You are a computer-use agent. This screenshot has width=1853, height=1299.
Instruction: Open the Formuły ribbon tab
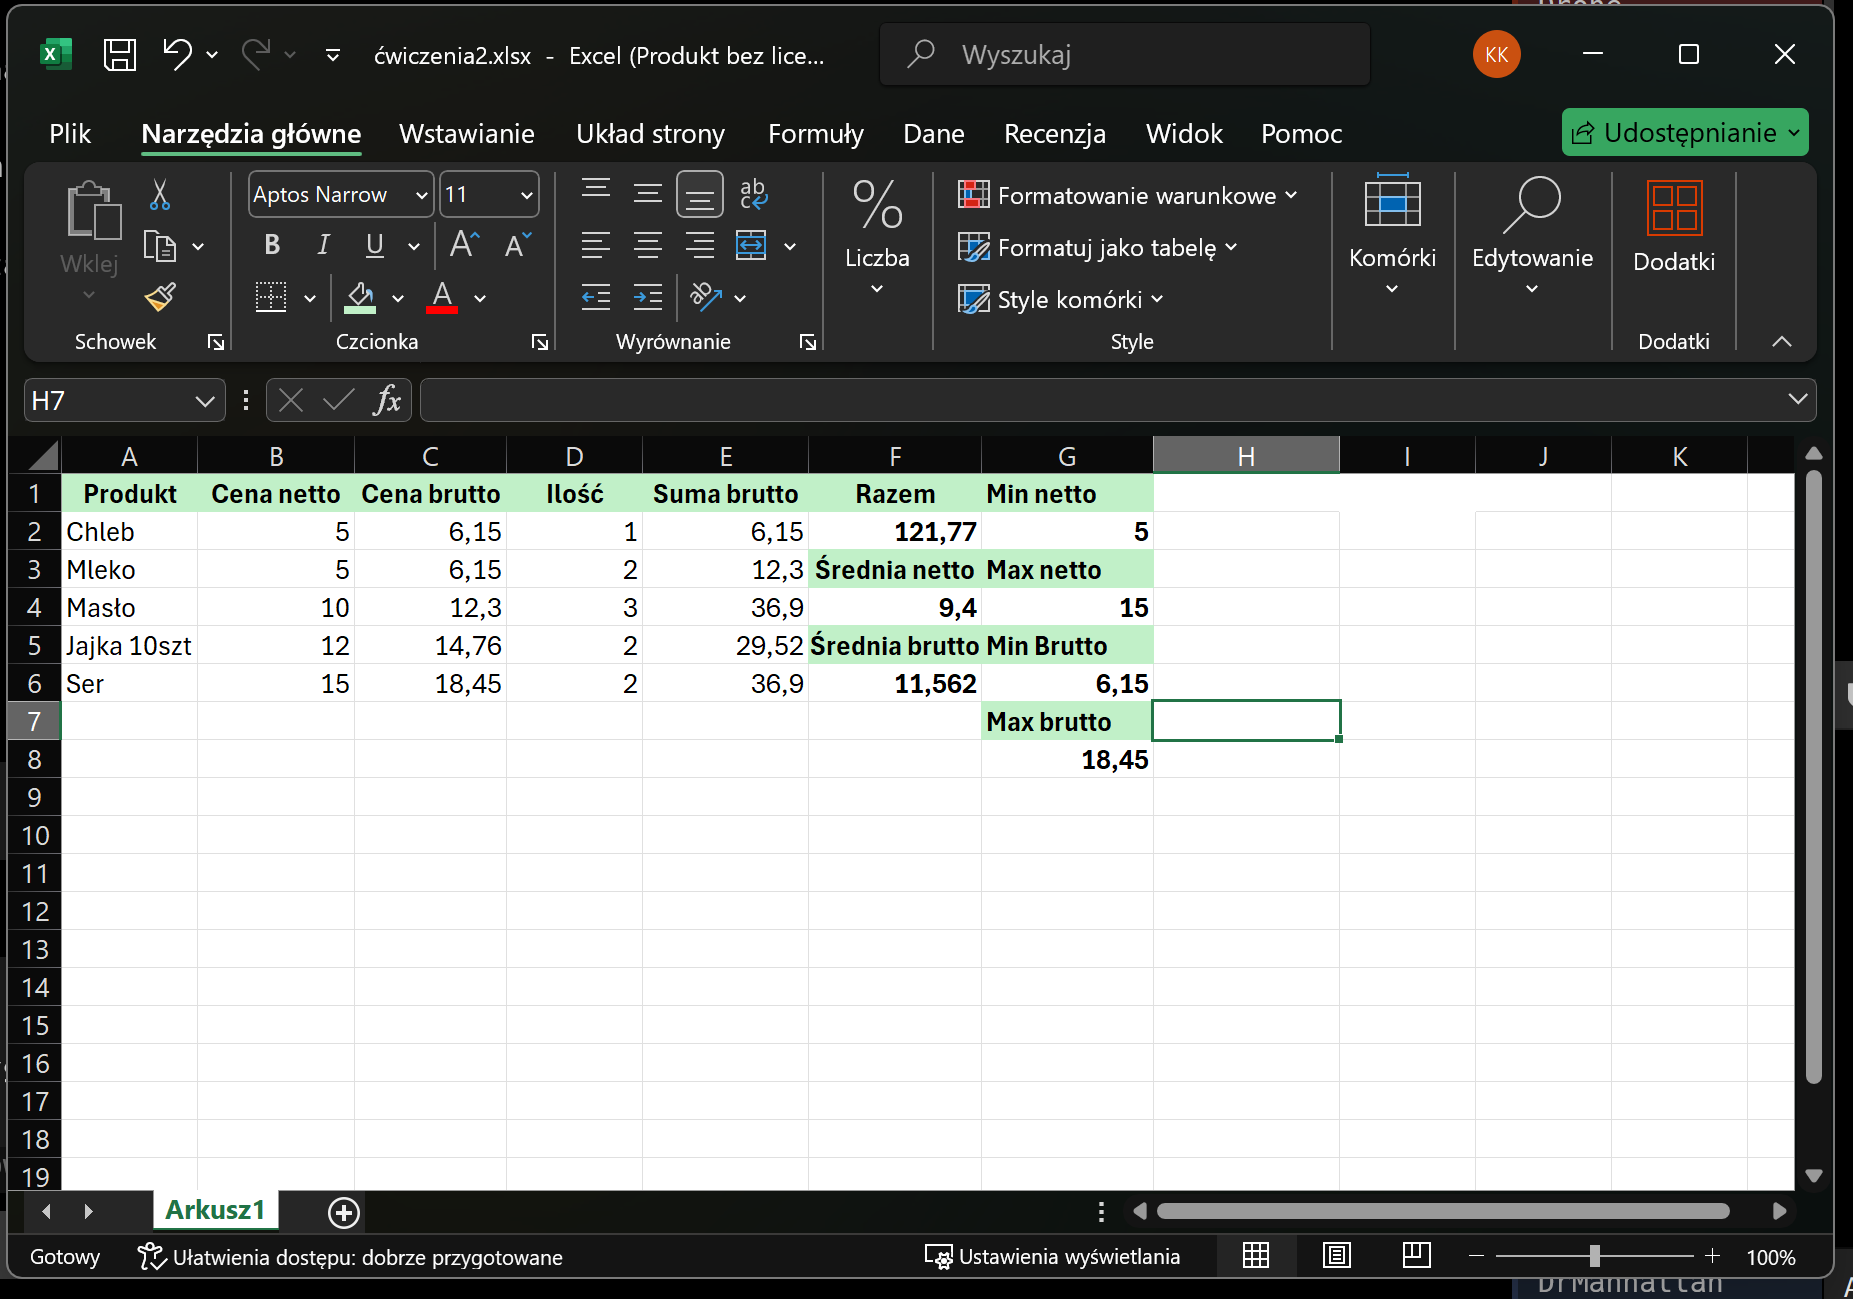815,134
